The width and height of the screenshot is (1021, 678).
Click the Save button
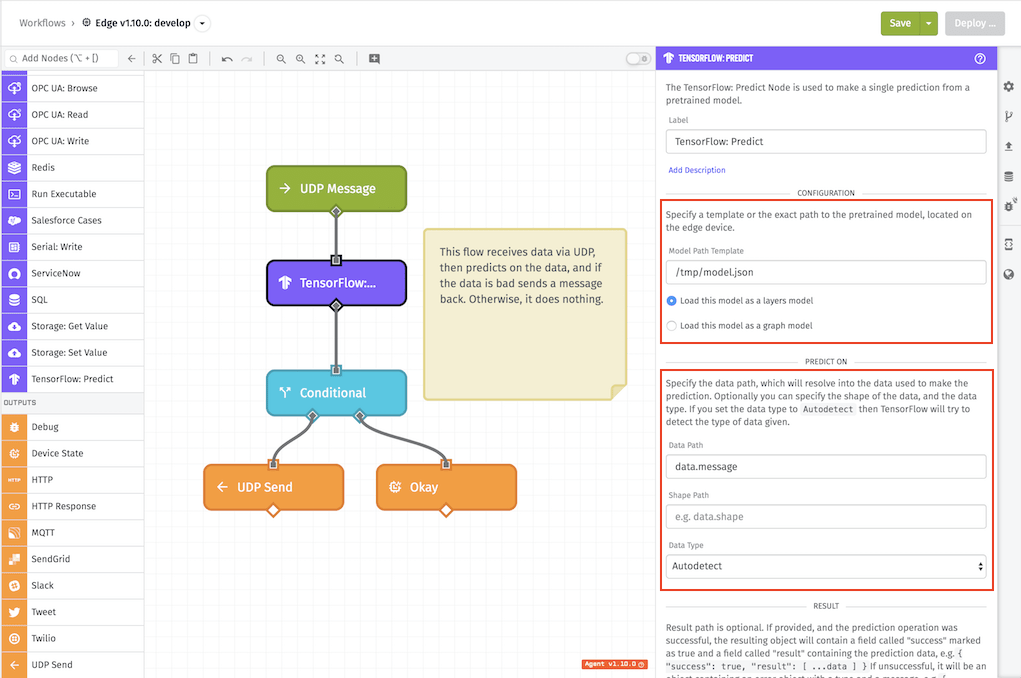point(900,23)
